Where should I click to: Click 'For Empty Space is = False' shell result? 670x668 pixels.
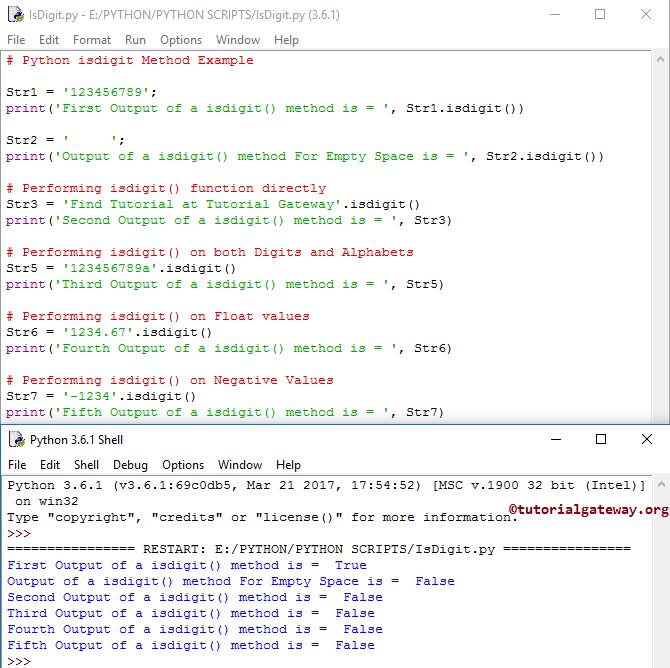click(231, 581)
